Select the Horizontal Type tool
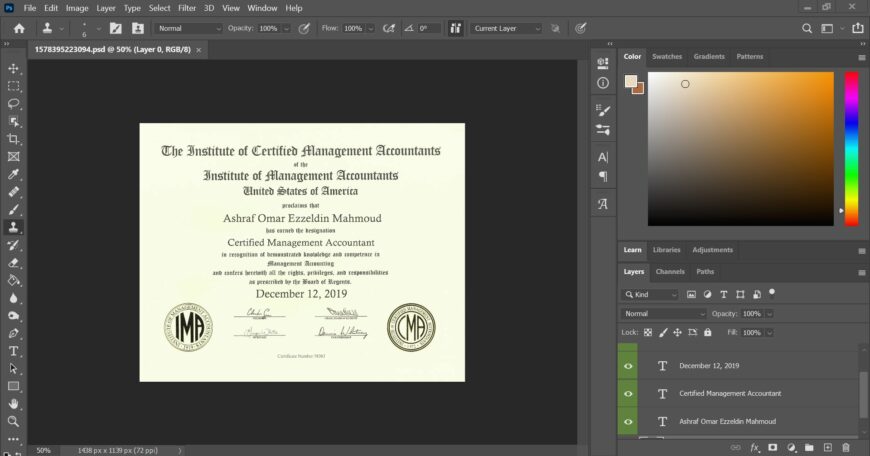The width and height of the screenshot is (870, 456). coord(13,351)
